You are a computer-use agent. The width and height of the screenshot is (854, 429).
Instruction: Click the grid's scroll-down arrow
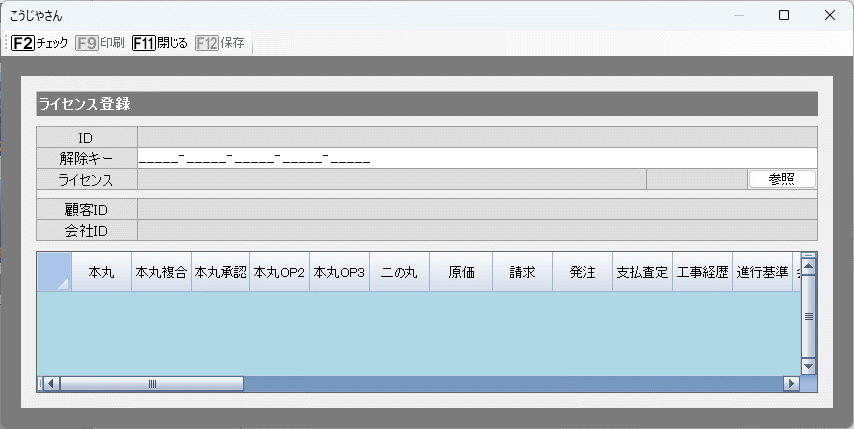pos(809,366)
